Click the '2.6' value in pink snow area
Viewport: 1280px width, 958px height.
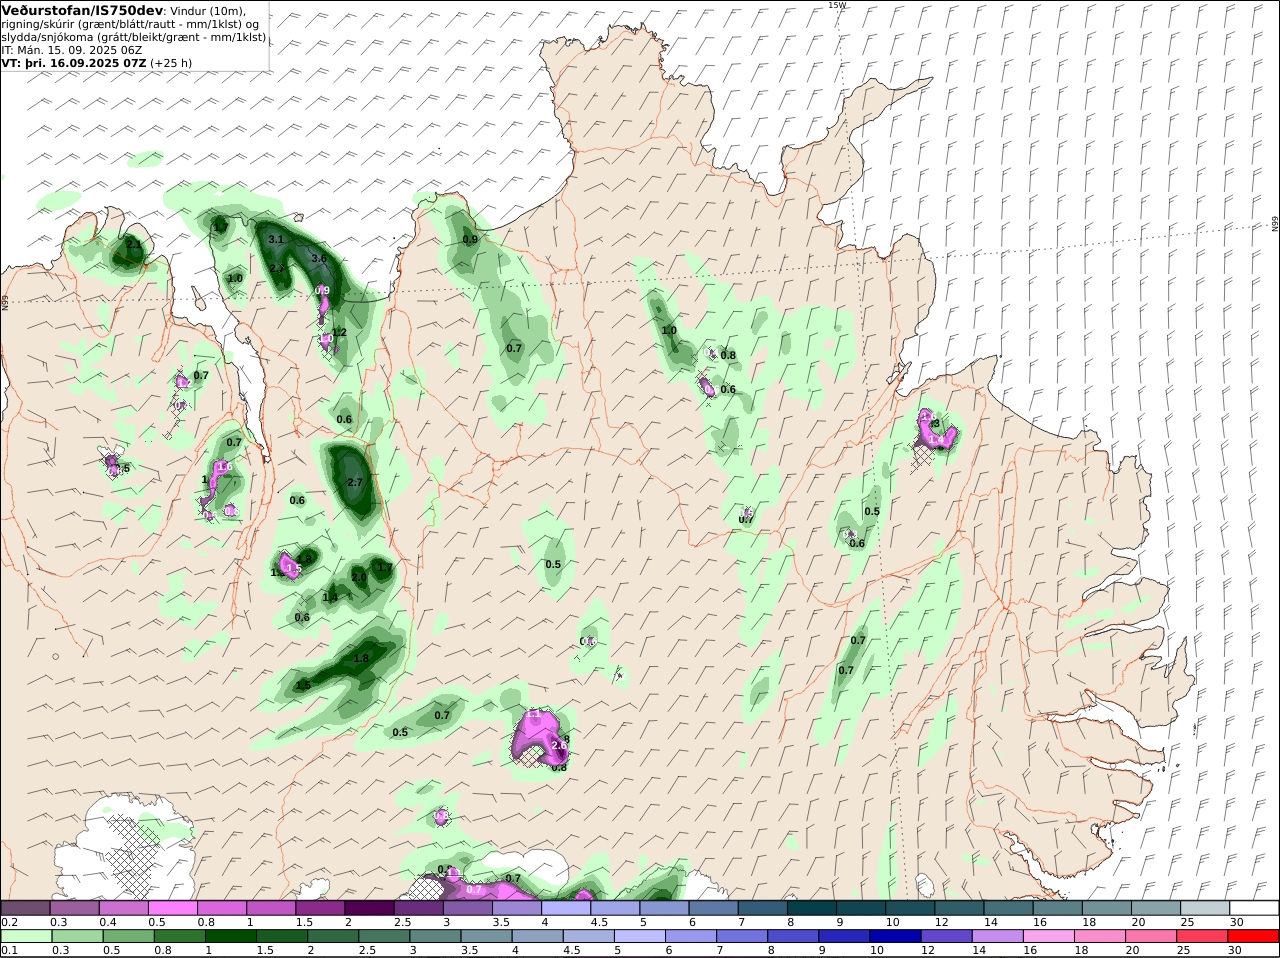pyautogui.click(x=559, y=745)
